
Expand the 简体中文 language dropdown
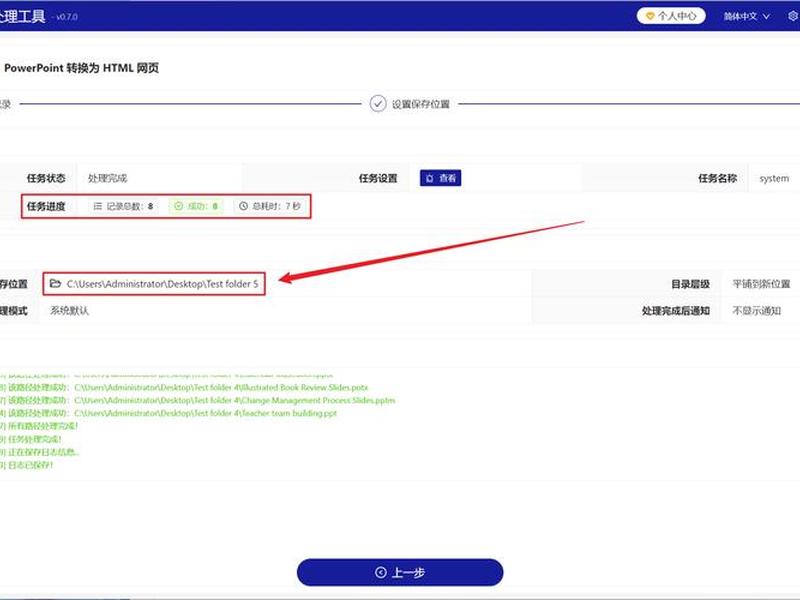point(746,16)
